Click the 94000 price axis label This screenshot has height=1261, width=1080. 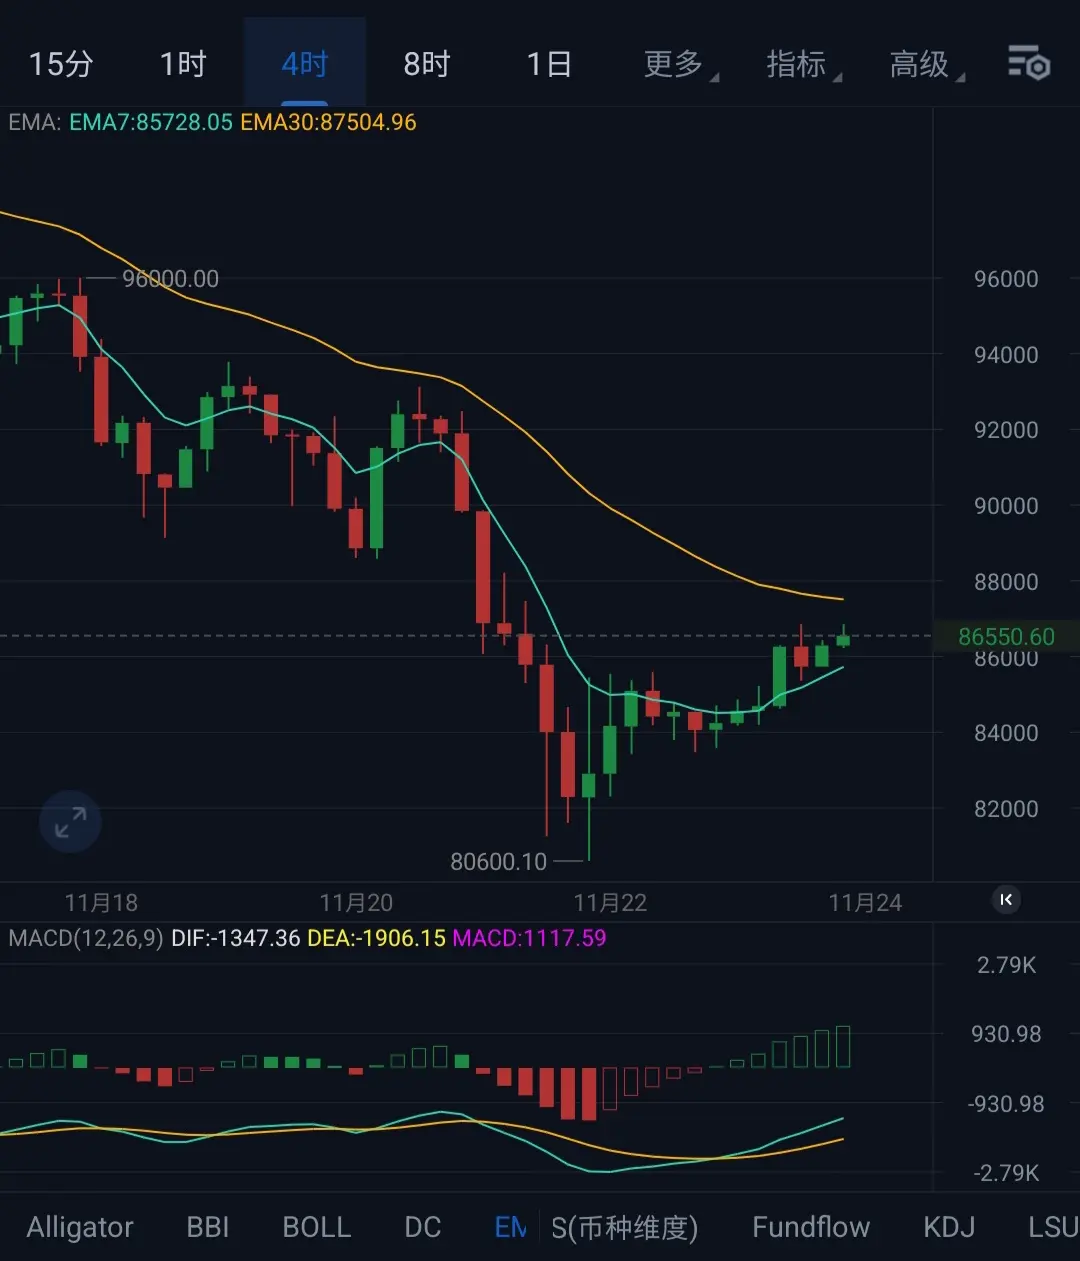point(1006,355)
